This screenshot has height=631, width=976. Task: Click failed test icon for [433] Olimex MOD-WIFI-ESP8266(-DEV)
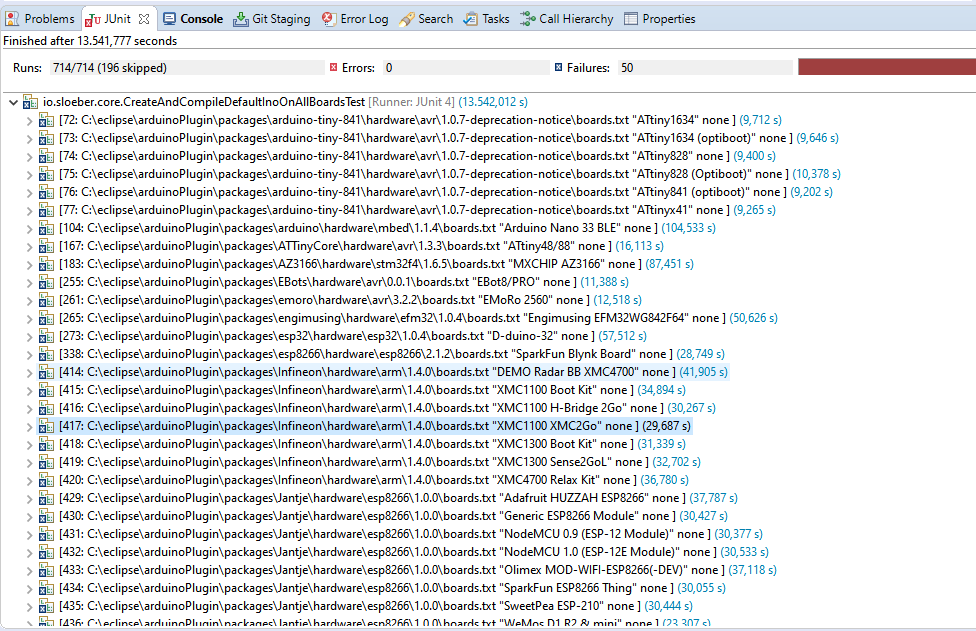47,571
